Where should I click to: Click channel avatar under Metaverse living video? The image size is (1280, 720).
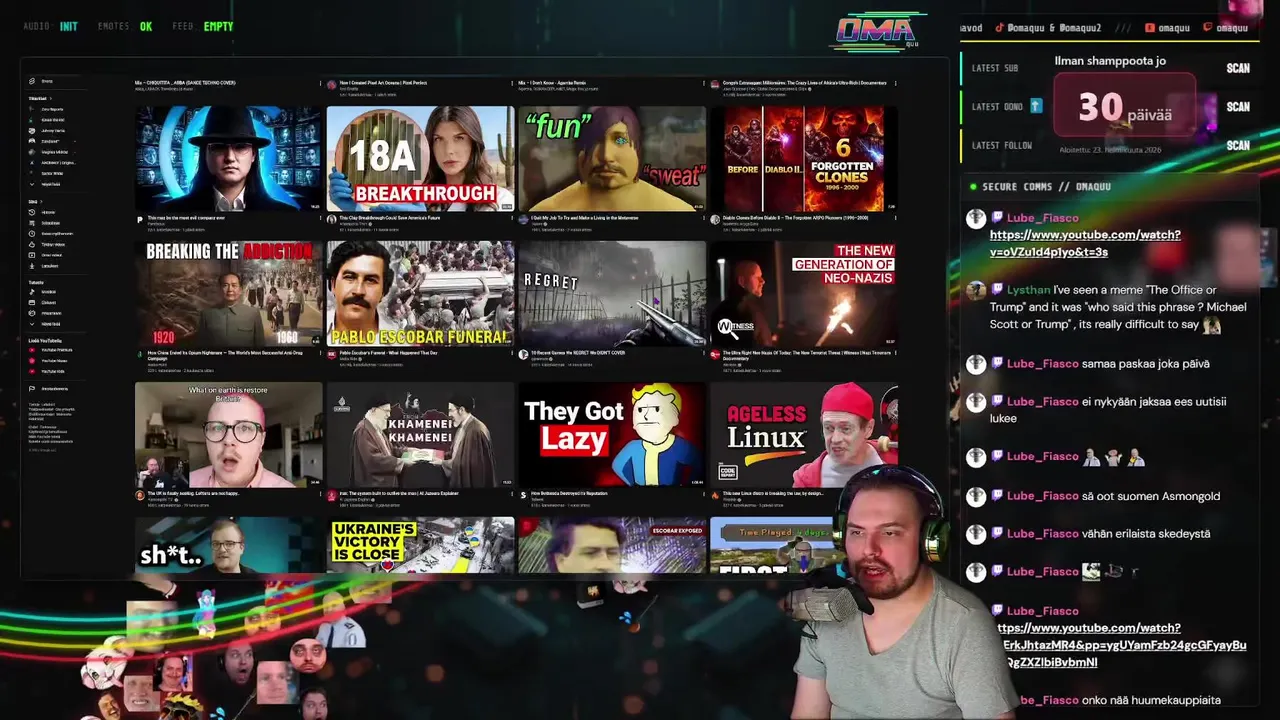pyautogui.click(x=524, y=219)
